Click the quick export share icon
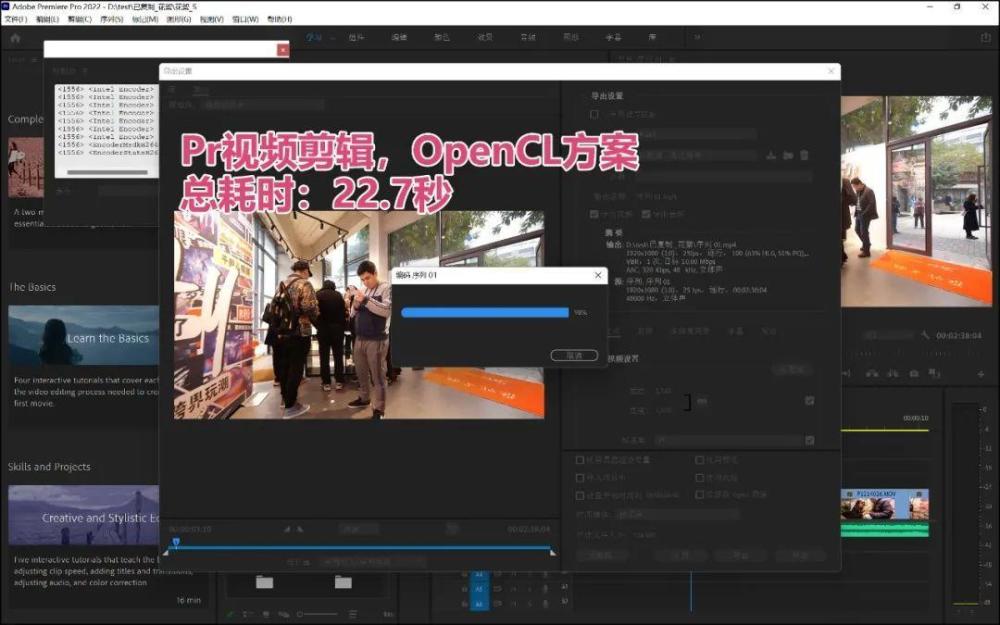 coord(985,38)
